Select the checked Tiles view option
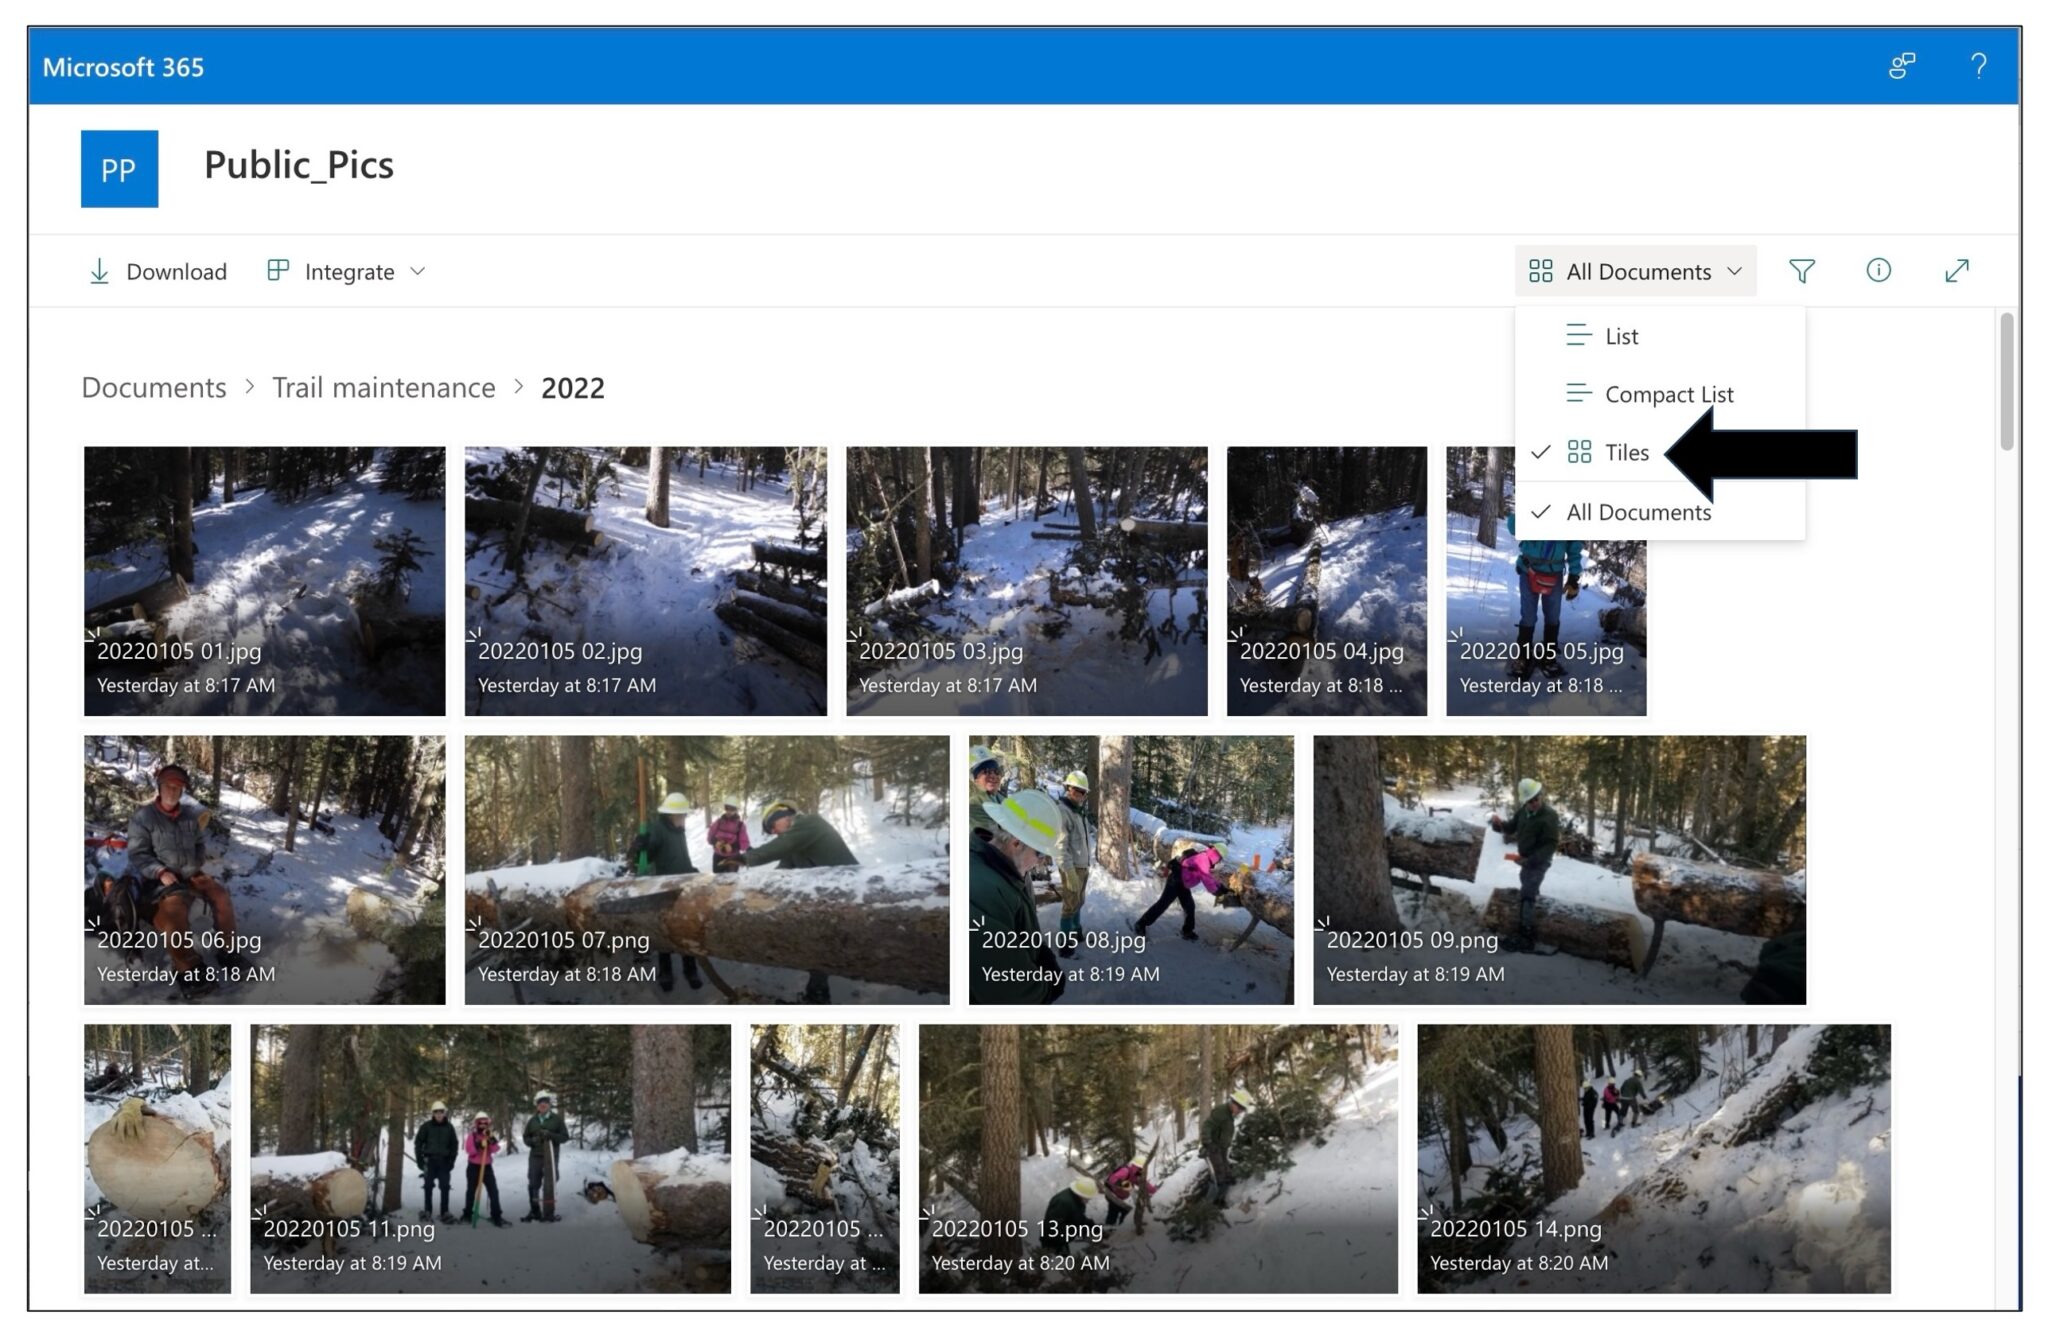 1625,452
